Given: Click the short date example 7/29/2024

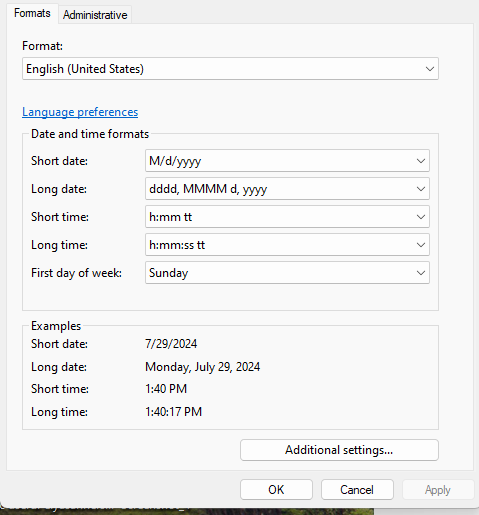Looking at the screenshot, I should click(x=171, y=344).
